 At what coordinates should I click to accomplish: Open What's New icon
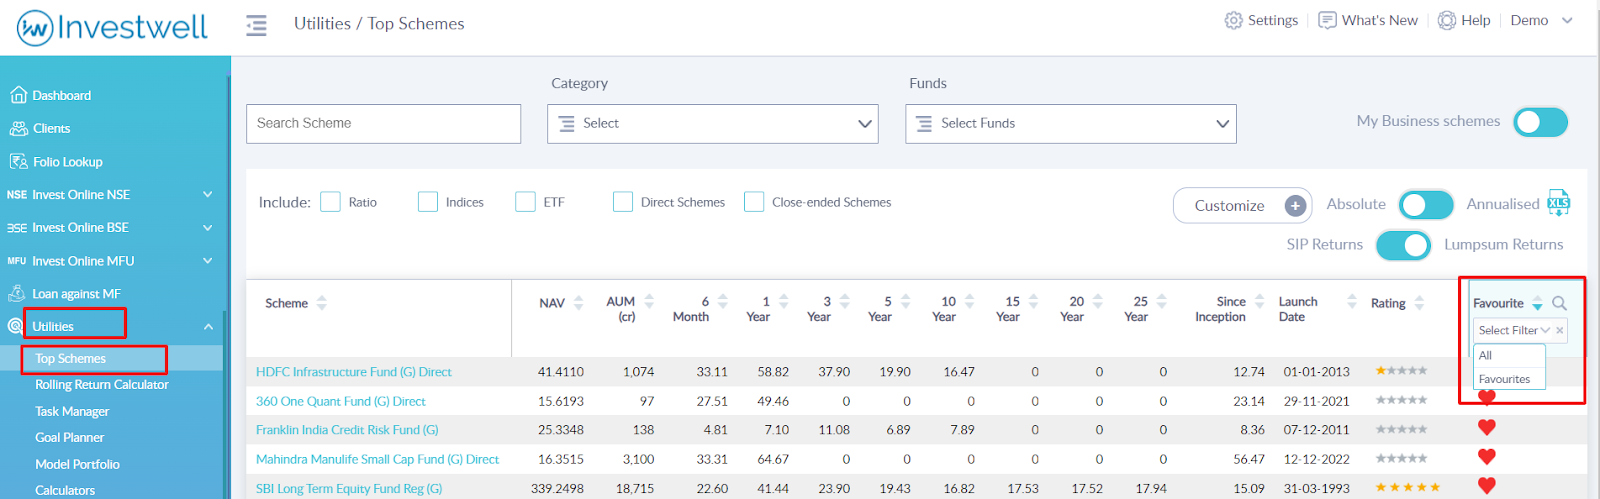pyautogui.click(x=1327, y=20)
